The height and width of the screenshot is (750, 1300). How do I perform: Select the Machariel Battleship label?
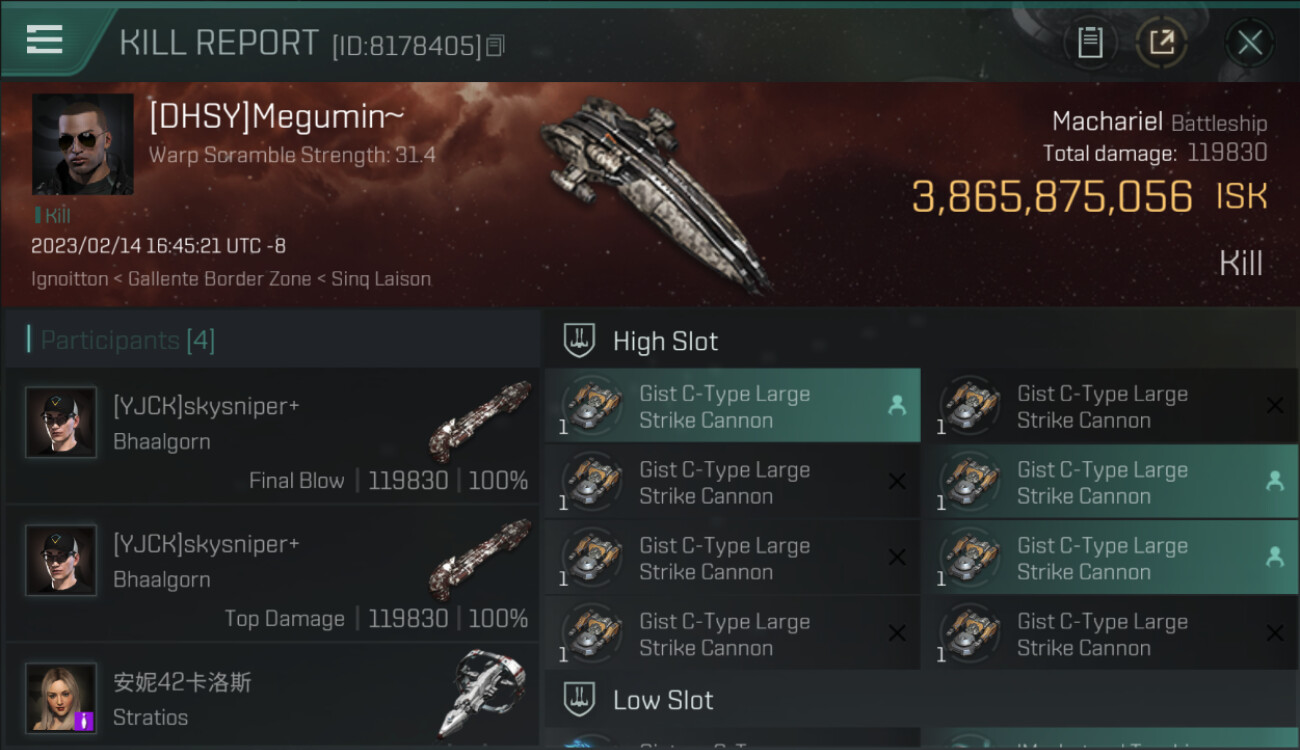coord(1159,123)
